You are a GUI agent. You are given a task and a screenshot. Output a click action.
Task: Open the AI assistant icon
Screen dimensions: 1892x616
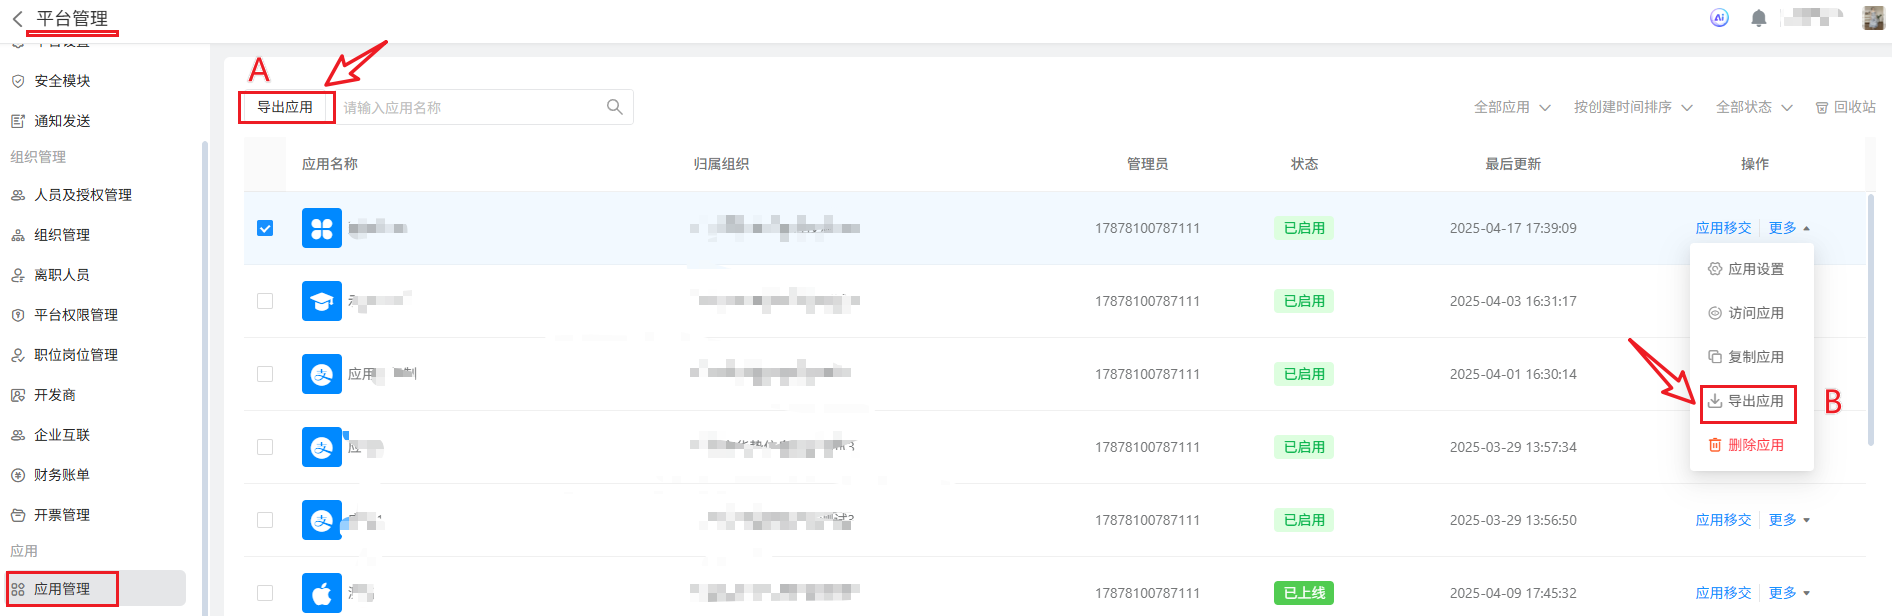click(x=1719, y=18)
